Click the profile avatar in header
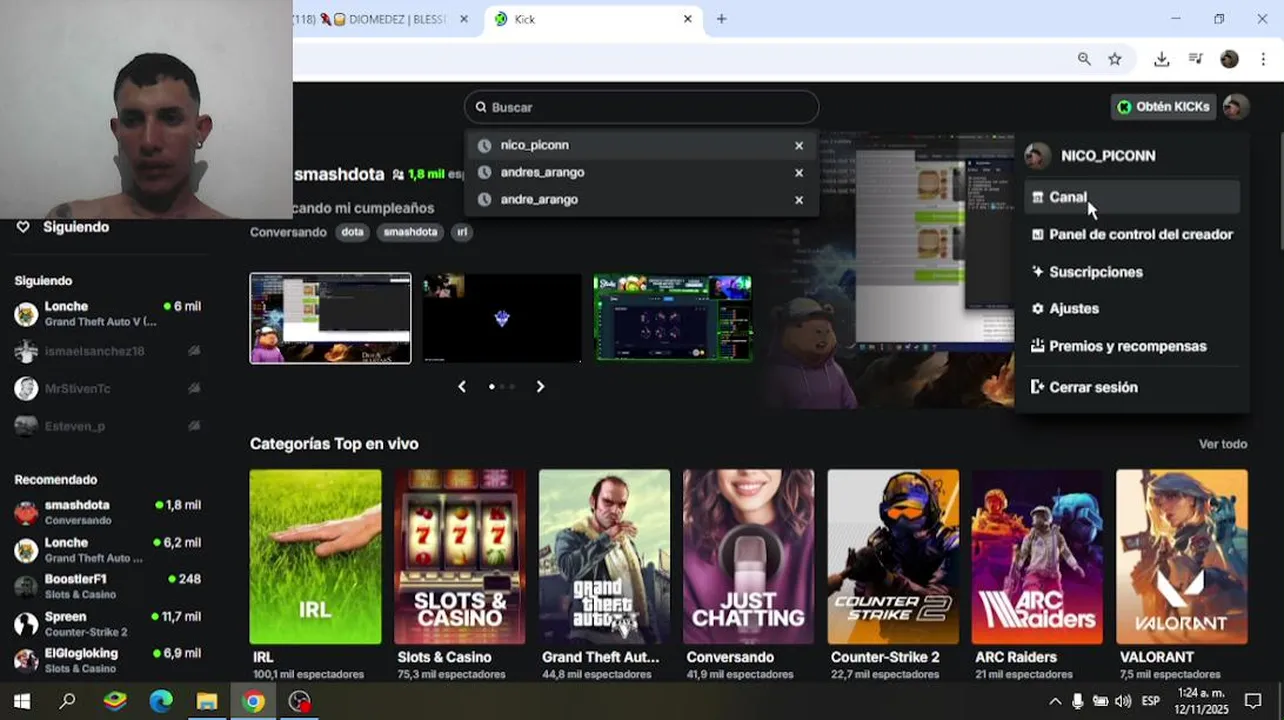This screenshot has height=720, width=1284. [1236, 107]
